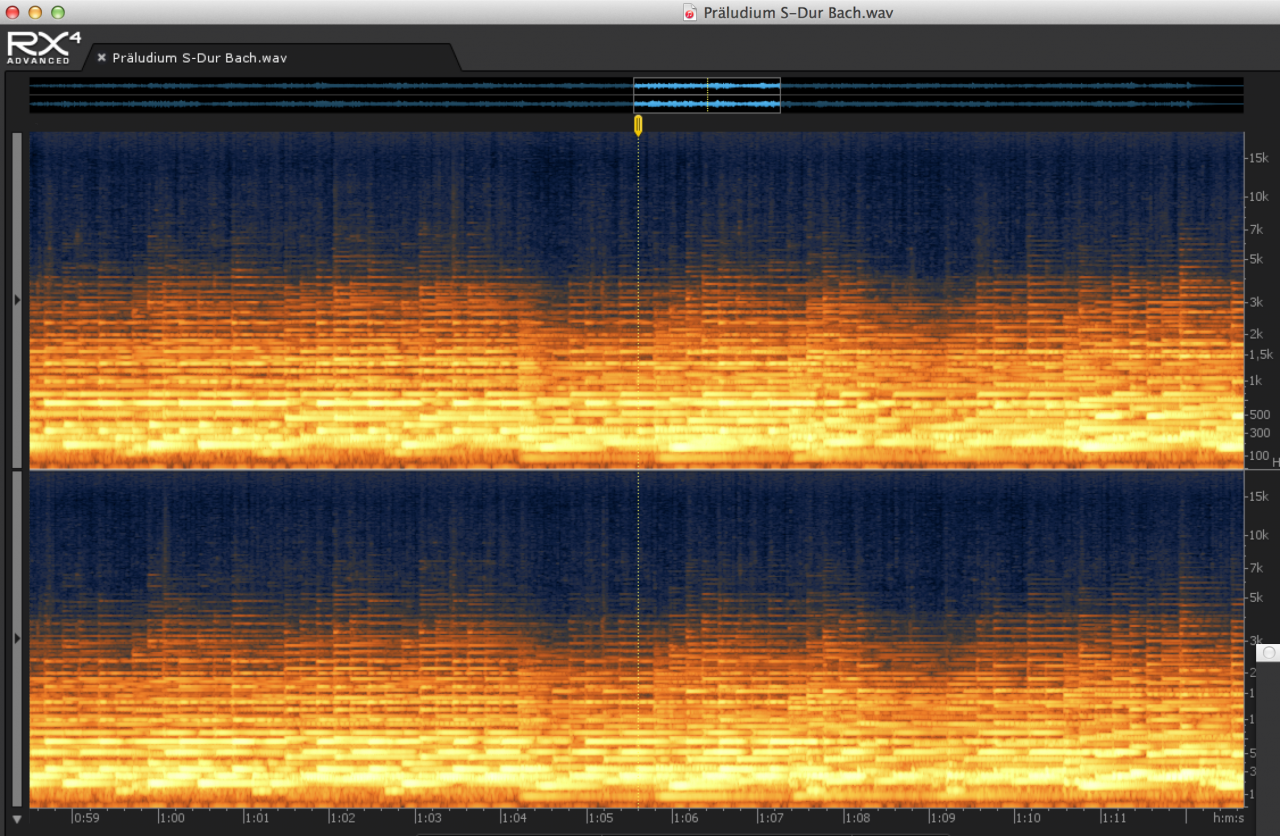The image size is (1280, 836).
Task: Click the 10k label on lower frequency scale
Action: [1257, 535]
